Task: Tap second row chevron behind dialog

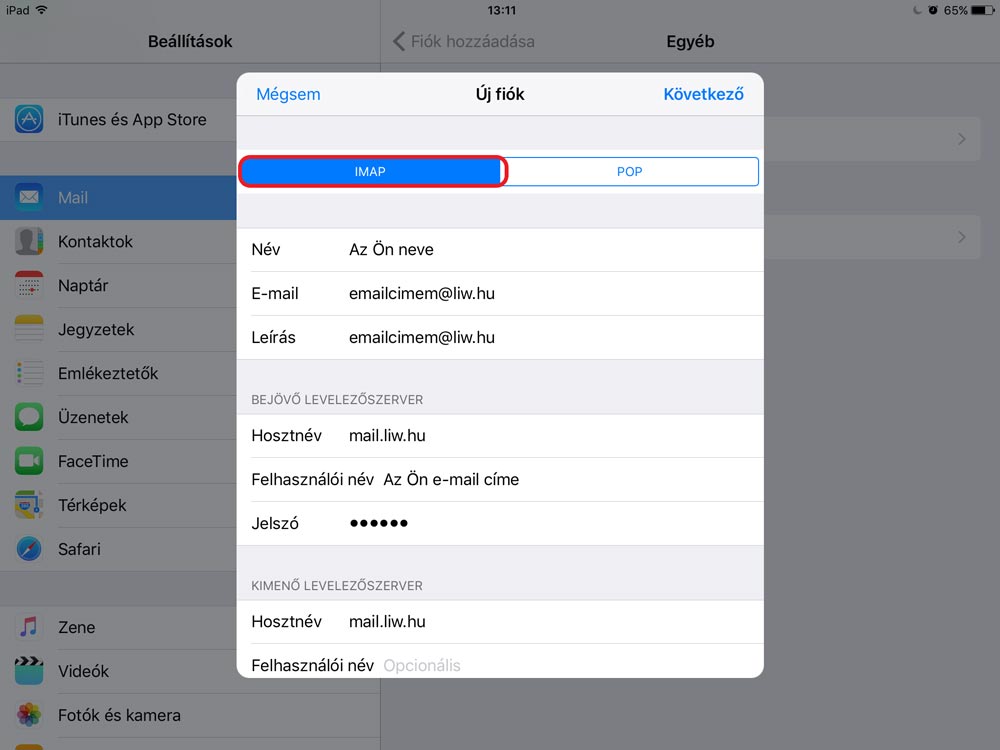Action: click(961, 237)
